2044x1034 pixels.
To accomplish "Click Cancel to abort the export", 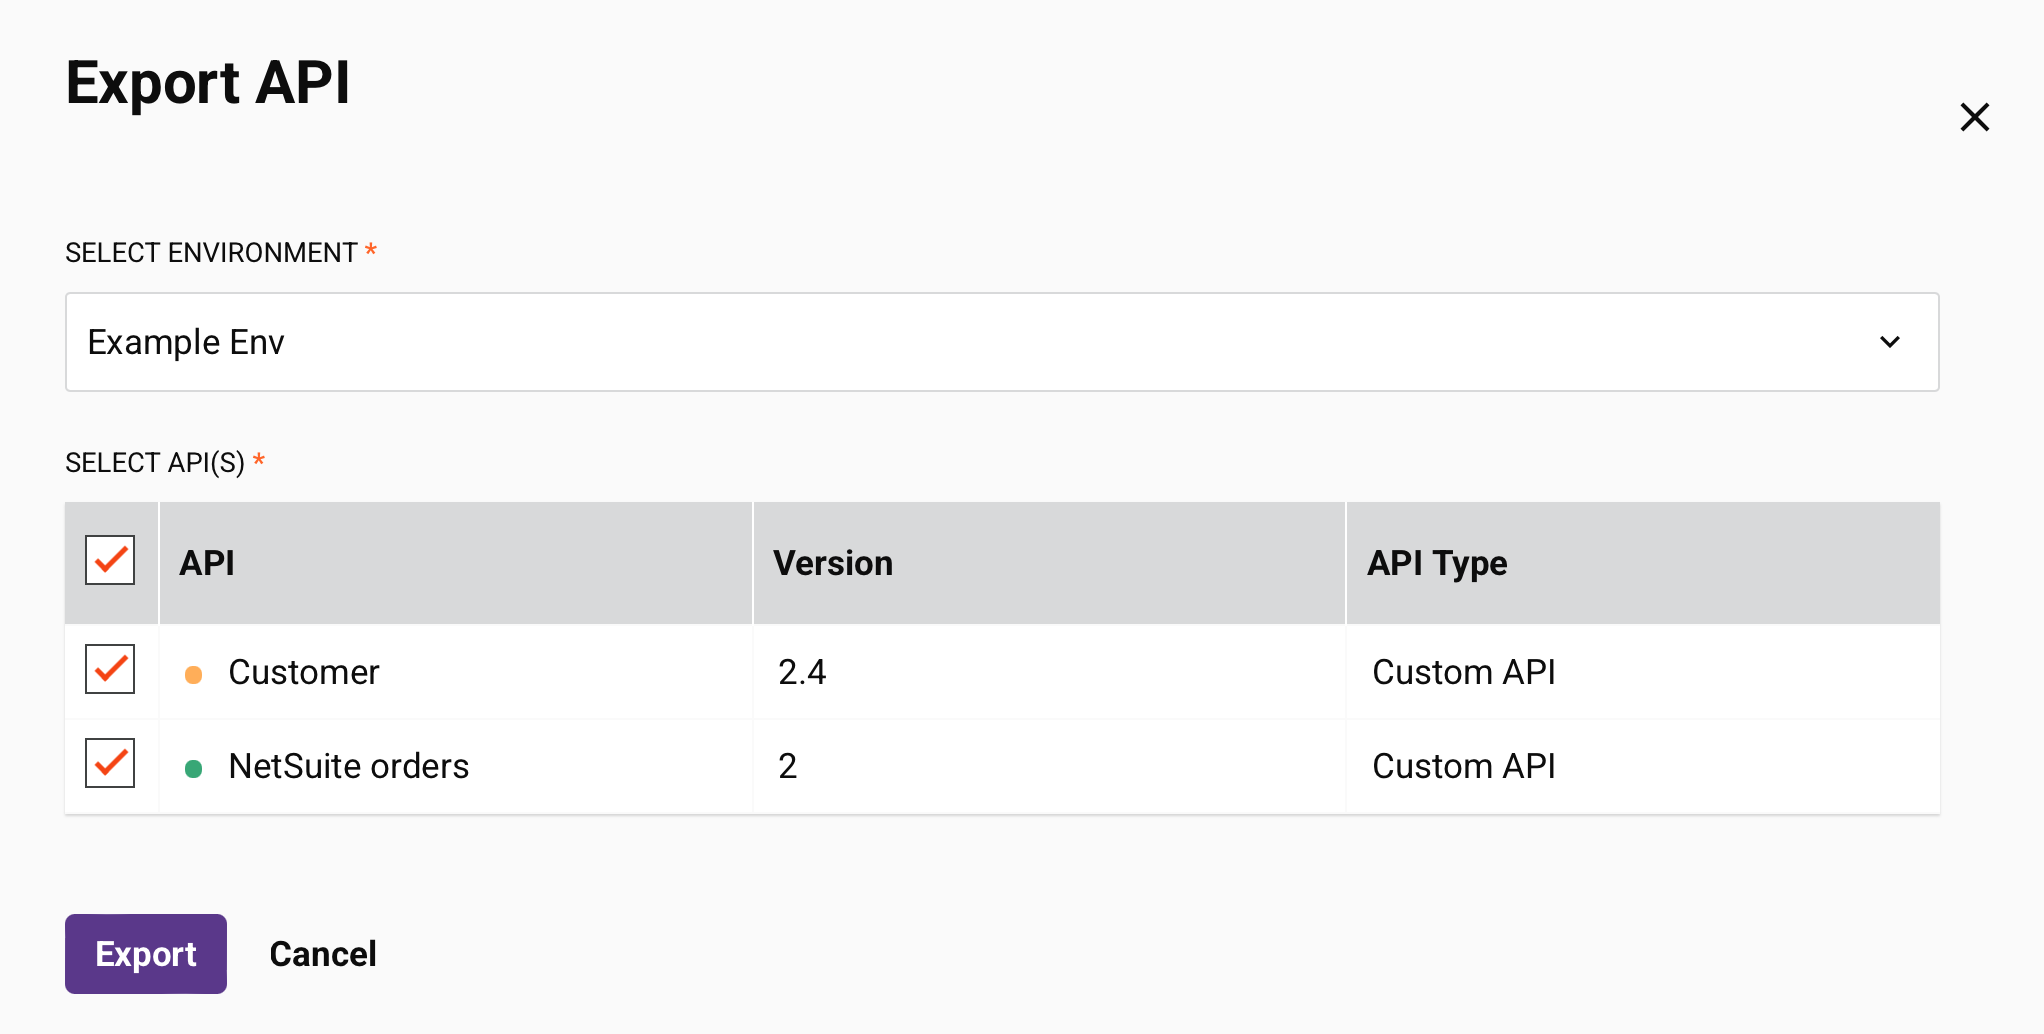I will pos(322,953).
